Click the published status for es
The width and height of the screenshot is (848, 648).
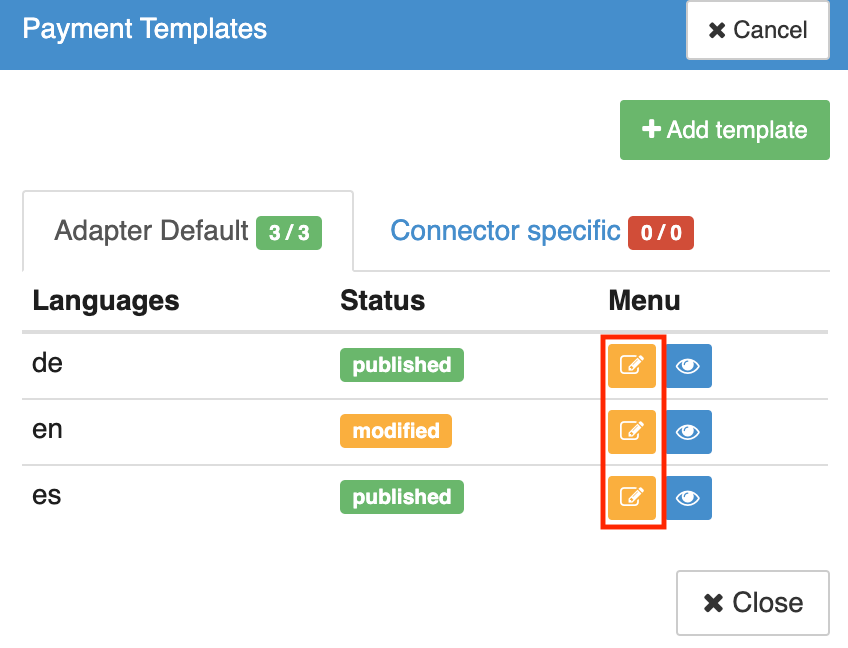click(x=402, y=497)
